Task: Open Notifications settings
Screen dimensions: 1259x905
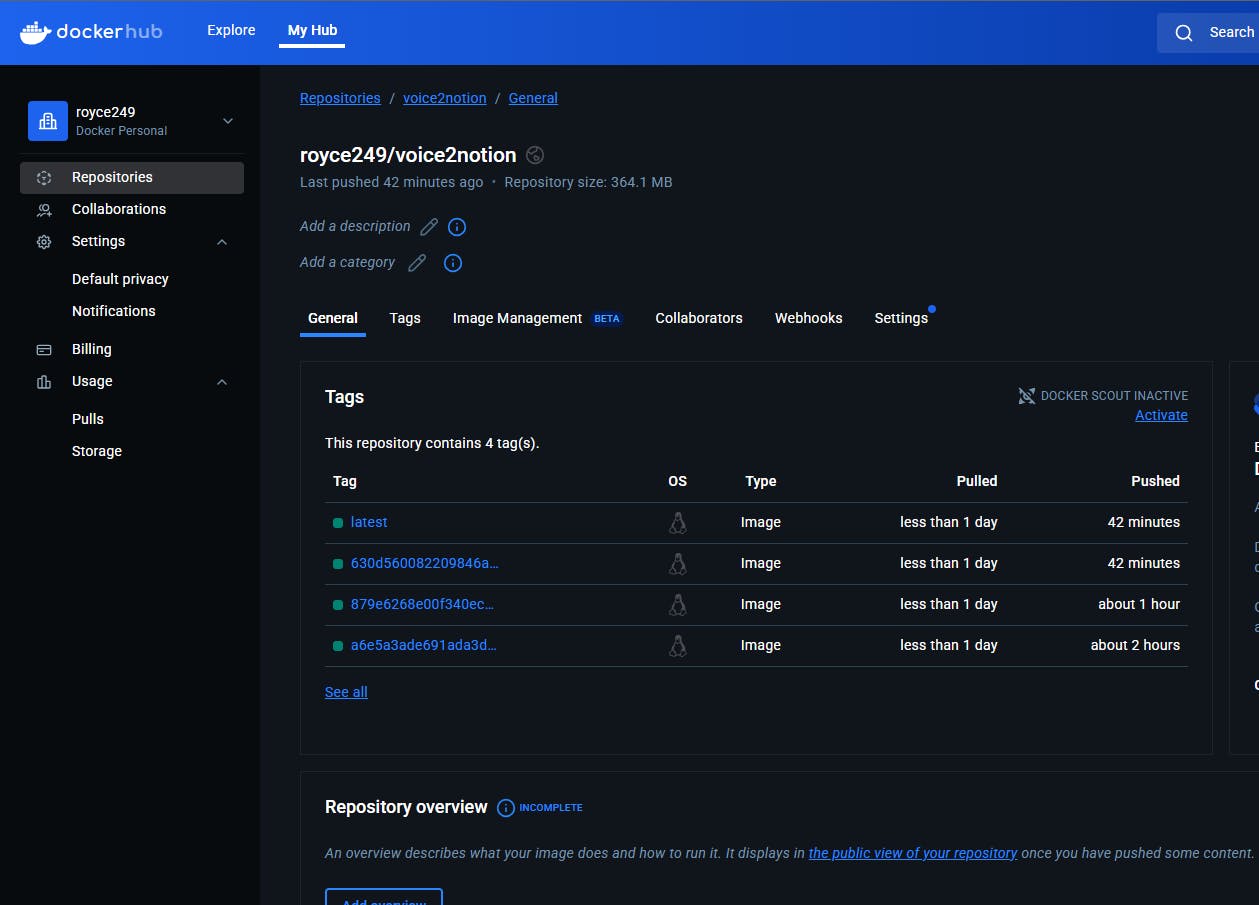Action: (114, 311)
